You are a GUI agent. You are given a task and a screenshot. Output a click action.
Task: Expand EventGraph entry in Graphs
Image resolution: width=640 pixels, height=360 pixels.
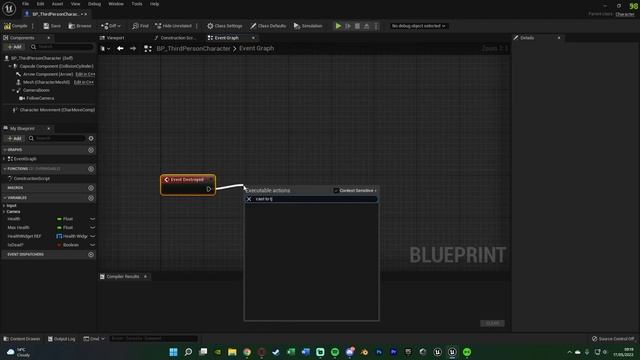click(x=4, y=159)
